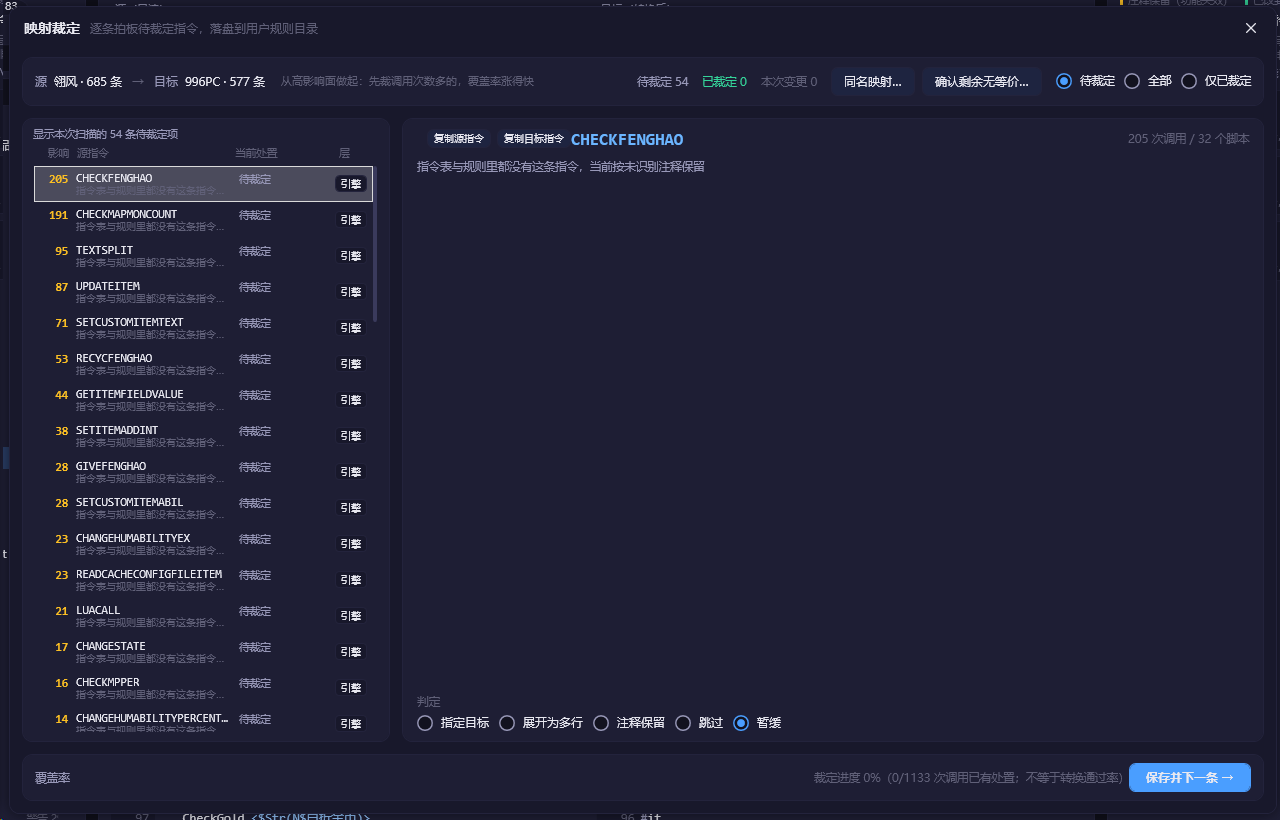
Task: Select the CHECKMAPMONCOUNT row
Action: [203, 220]
